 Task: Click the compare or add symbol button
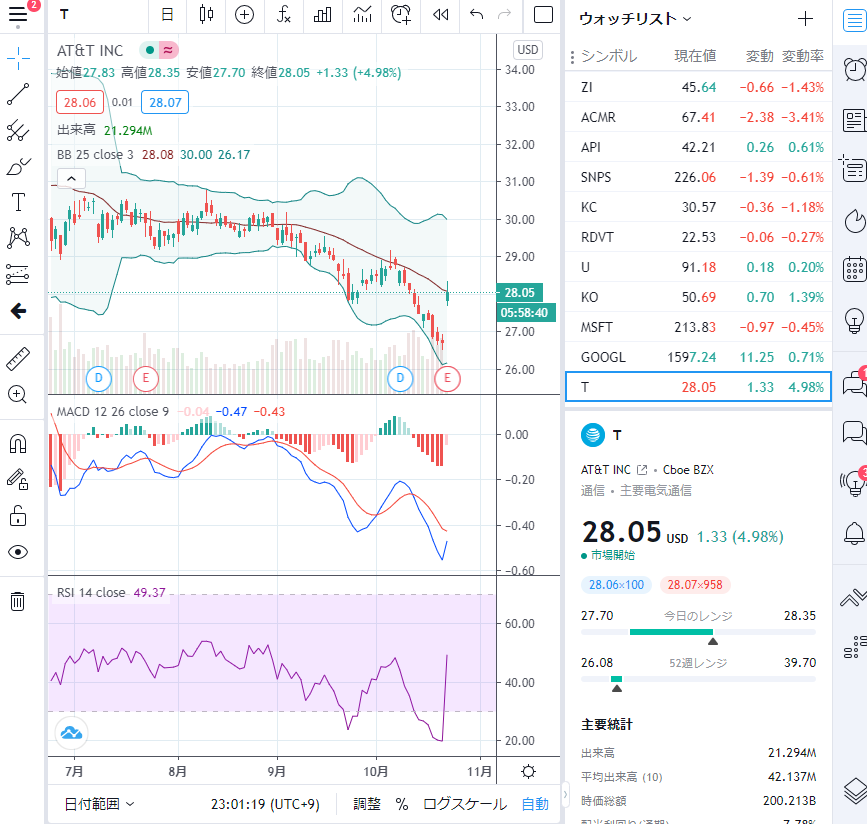(244, 15)
